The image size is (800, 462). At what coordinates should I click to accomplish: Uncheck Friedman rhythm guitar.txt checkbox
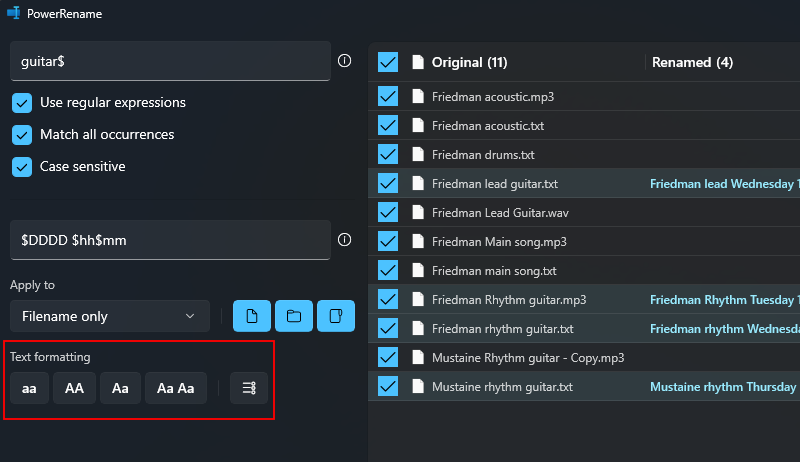[388, 328]
